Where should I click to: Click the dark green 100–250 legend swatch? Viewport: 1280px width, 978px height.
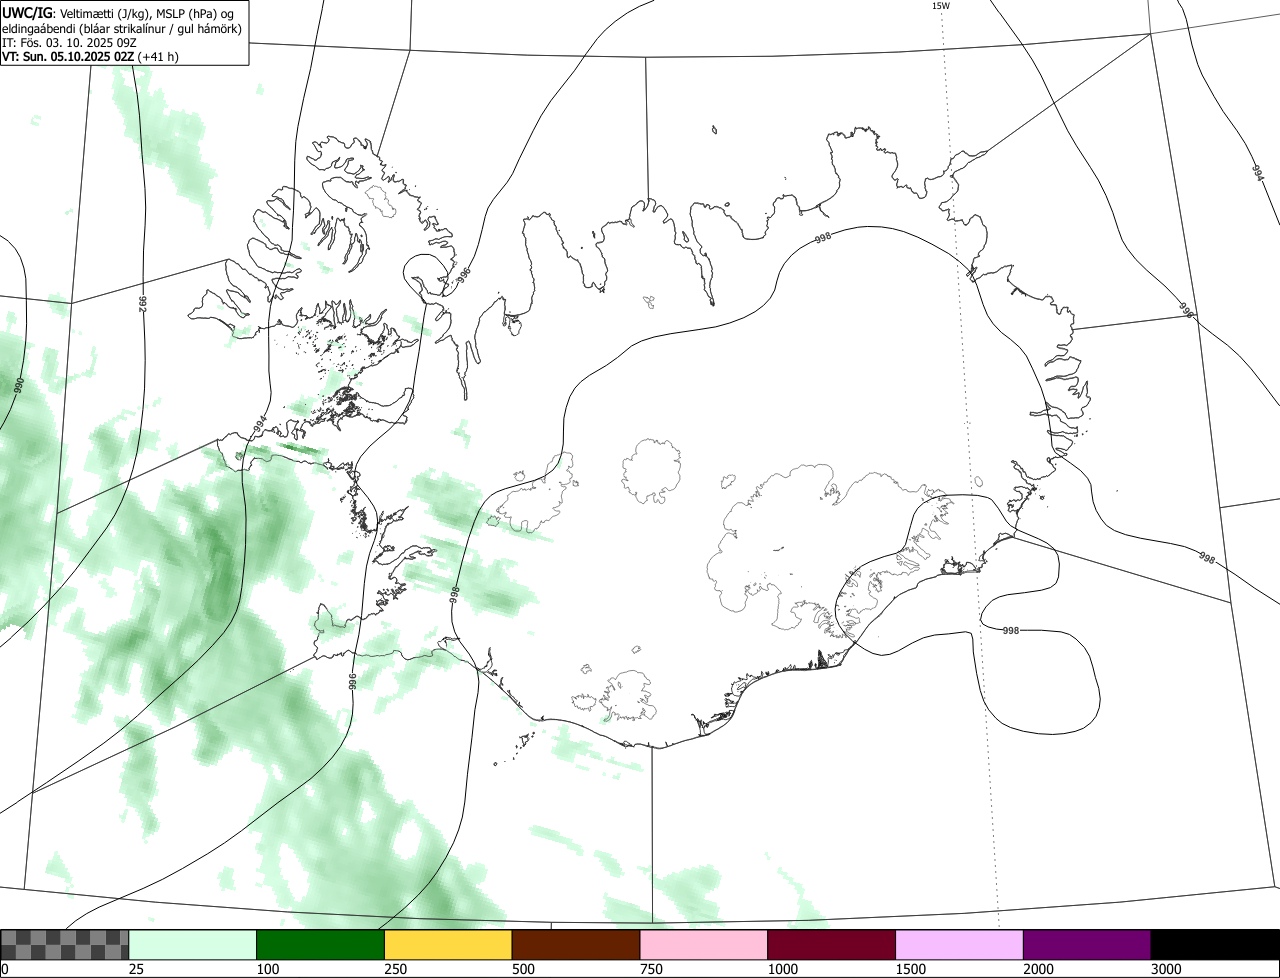coord(321,945)
